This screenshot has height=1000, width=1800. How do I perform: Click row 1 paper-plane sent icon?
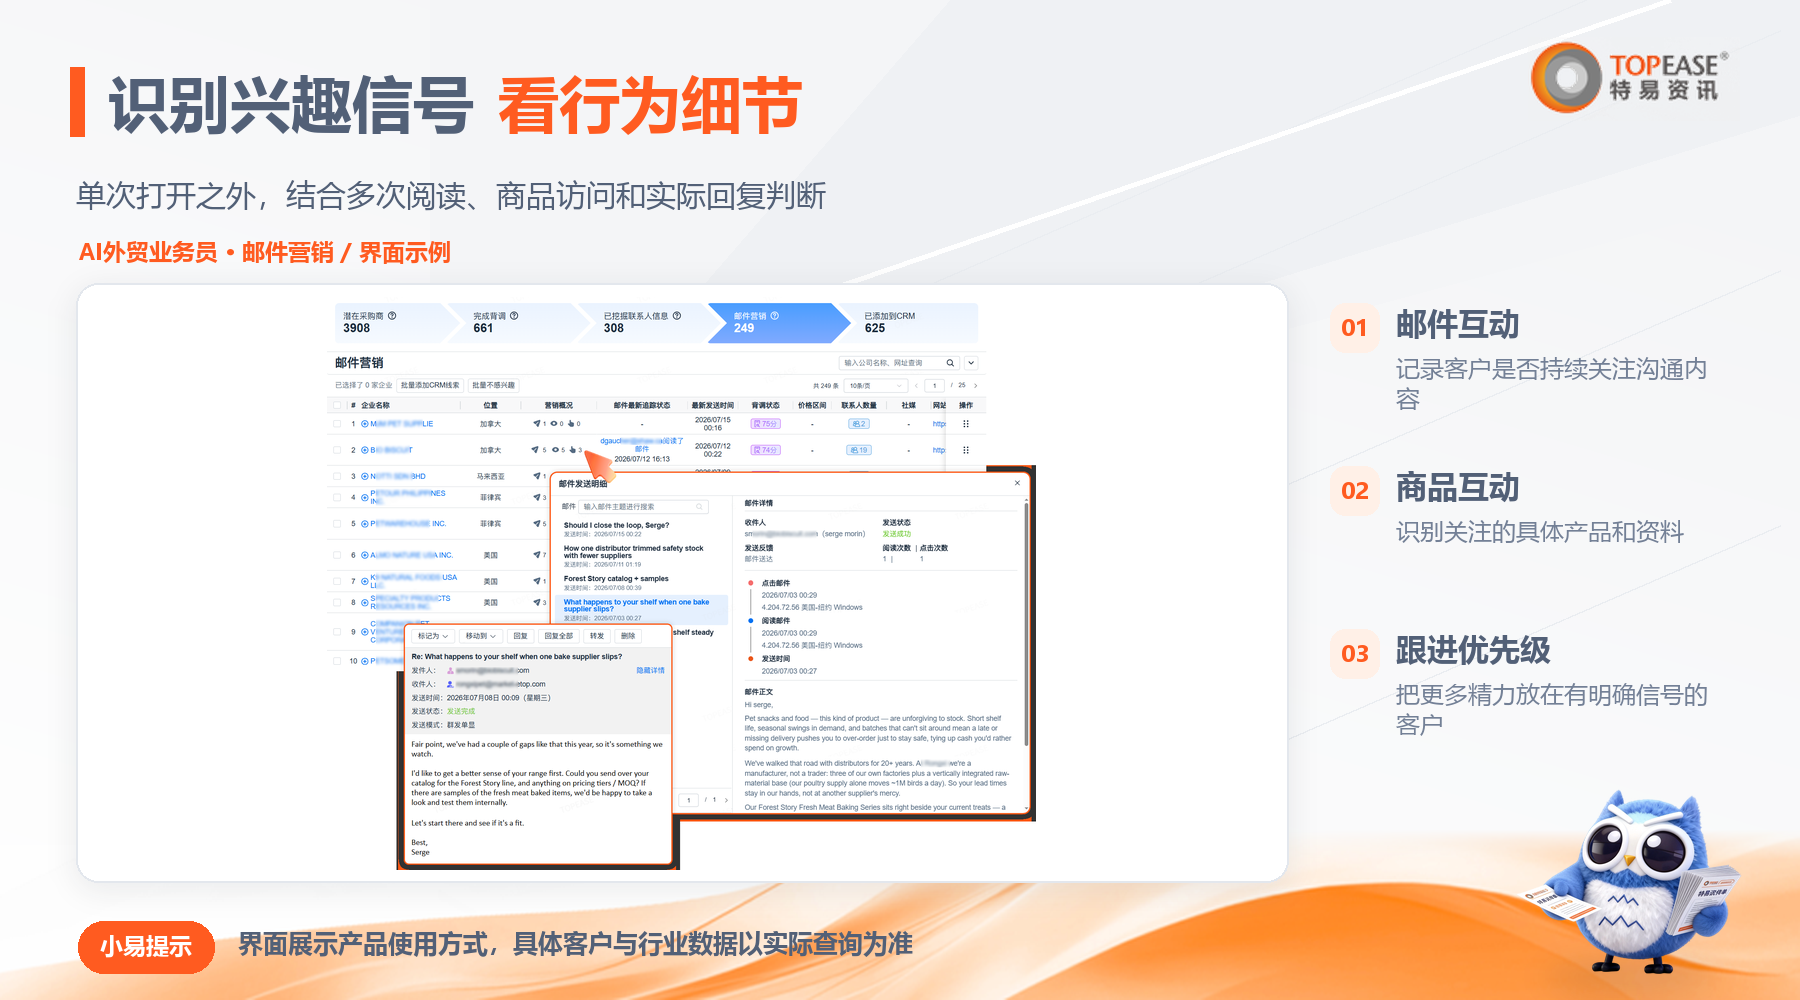tap(537, 424)
